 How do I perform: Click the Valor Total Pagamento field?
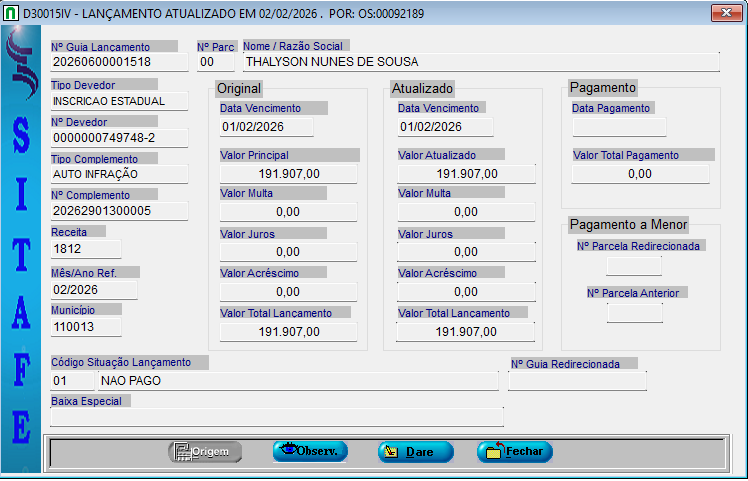641,174
